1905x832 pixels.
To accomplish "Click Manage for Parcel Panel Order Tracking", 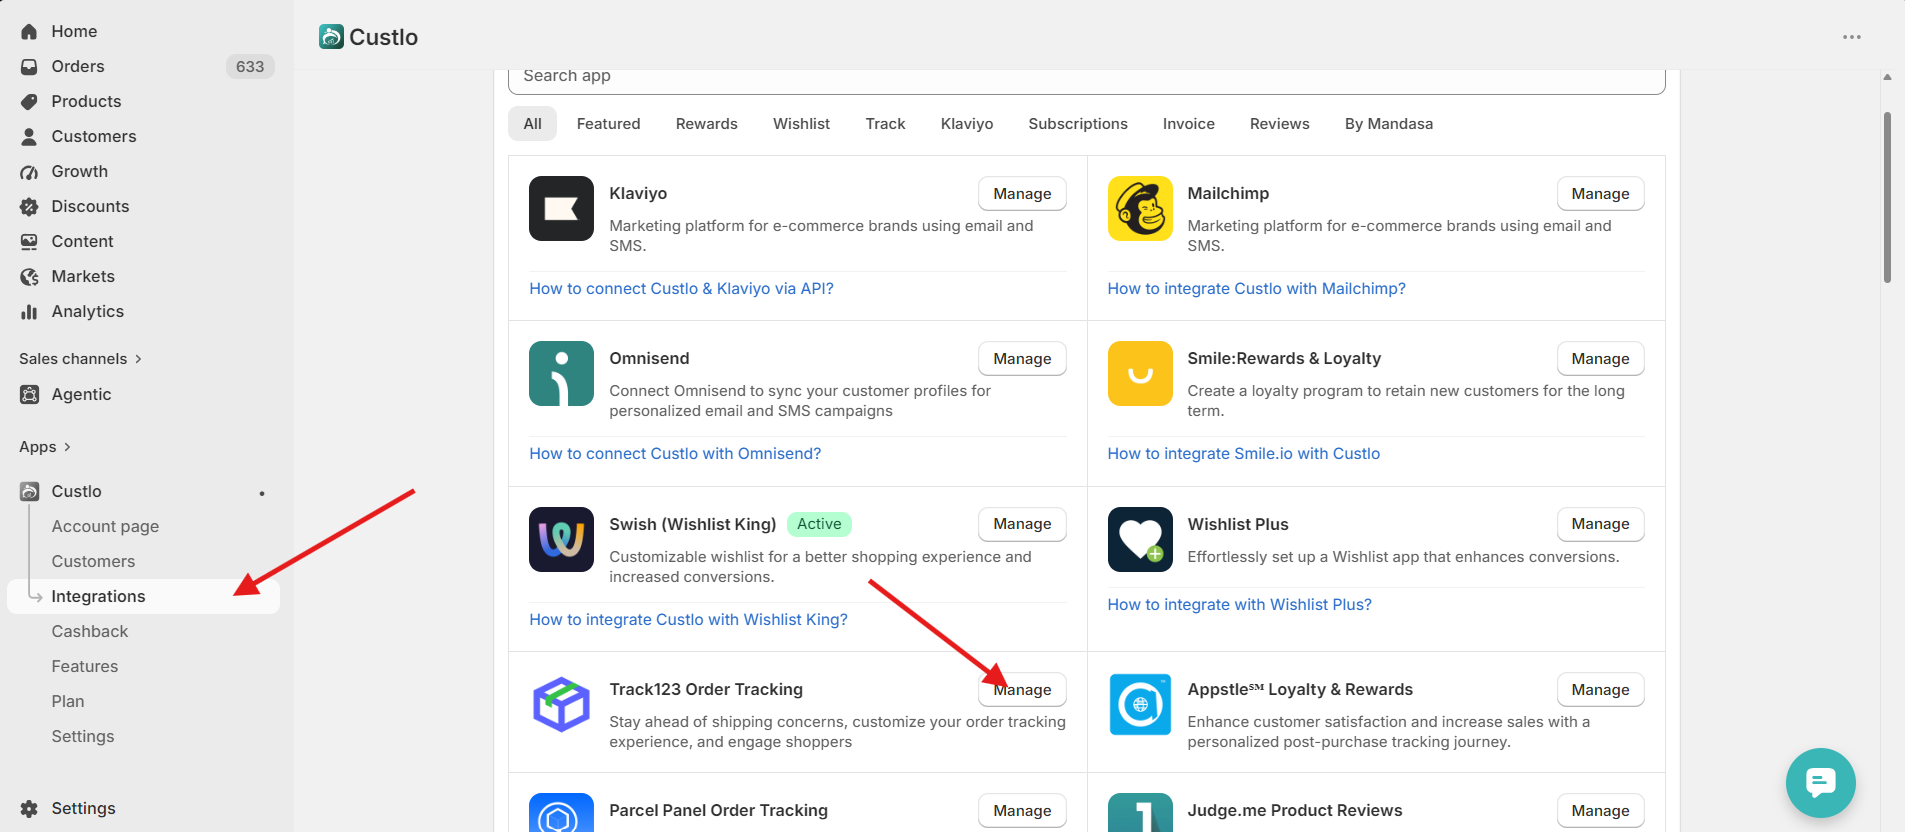I will (x=1022, y=811).
